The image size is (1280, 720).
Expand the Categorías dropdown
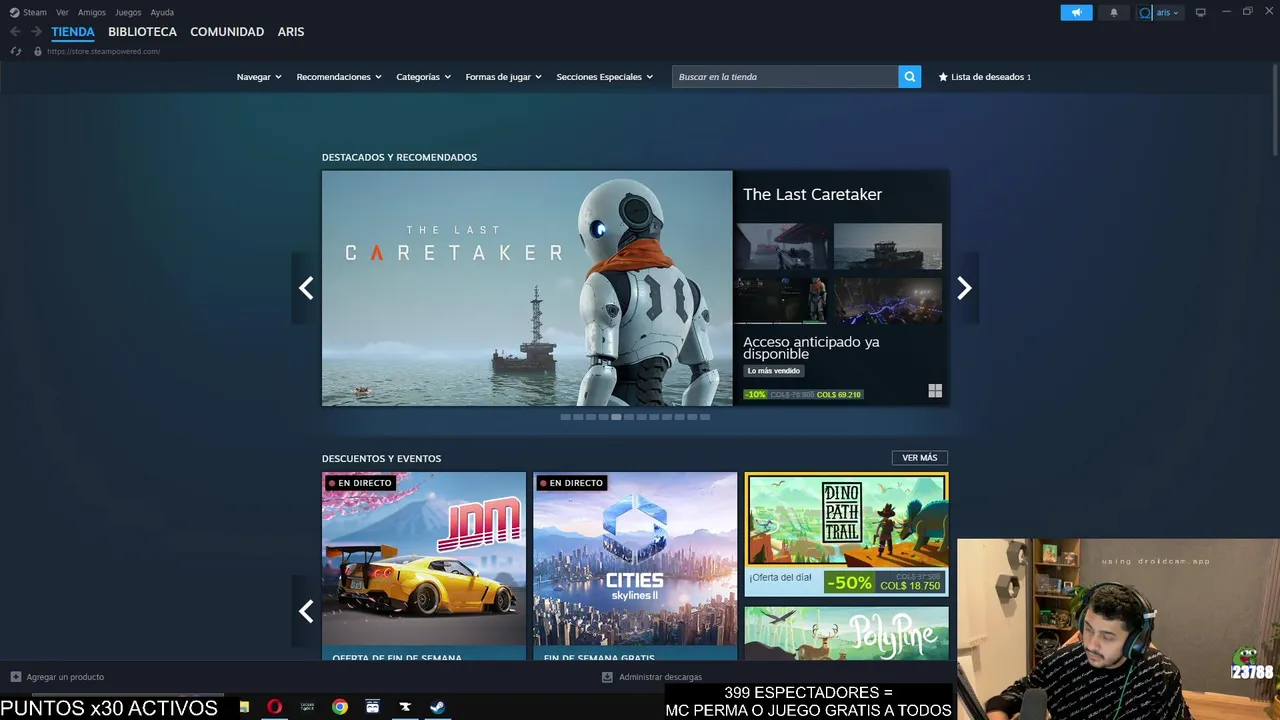[423, 77]
